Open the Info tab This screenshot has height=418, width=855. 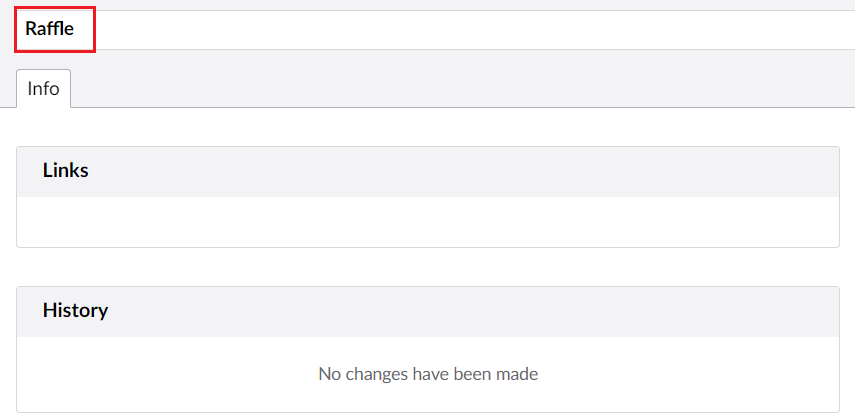point(43,89)
